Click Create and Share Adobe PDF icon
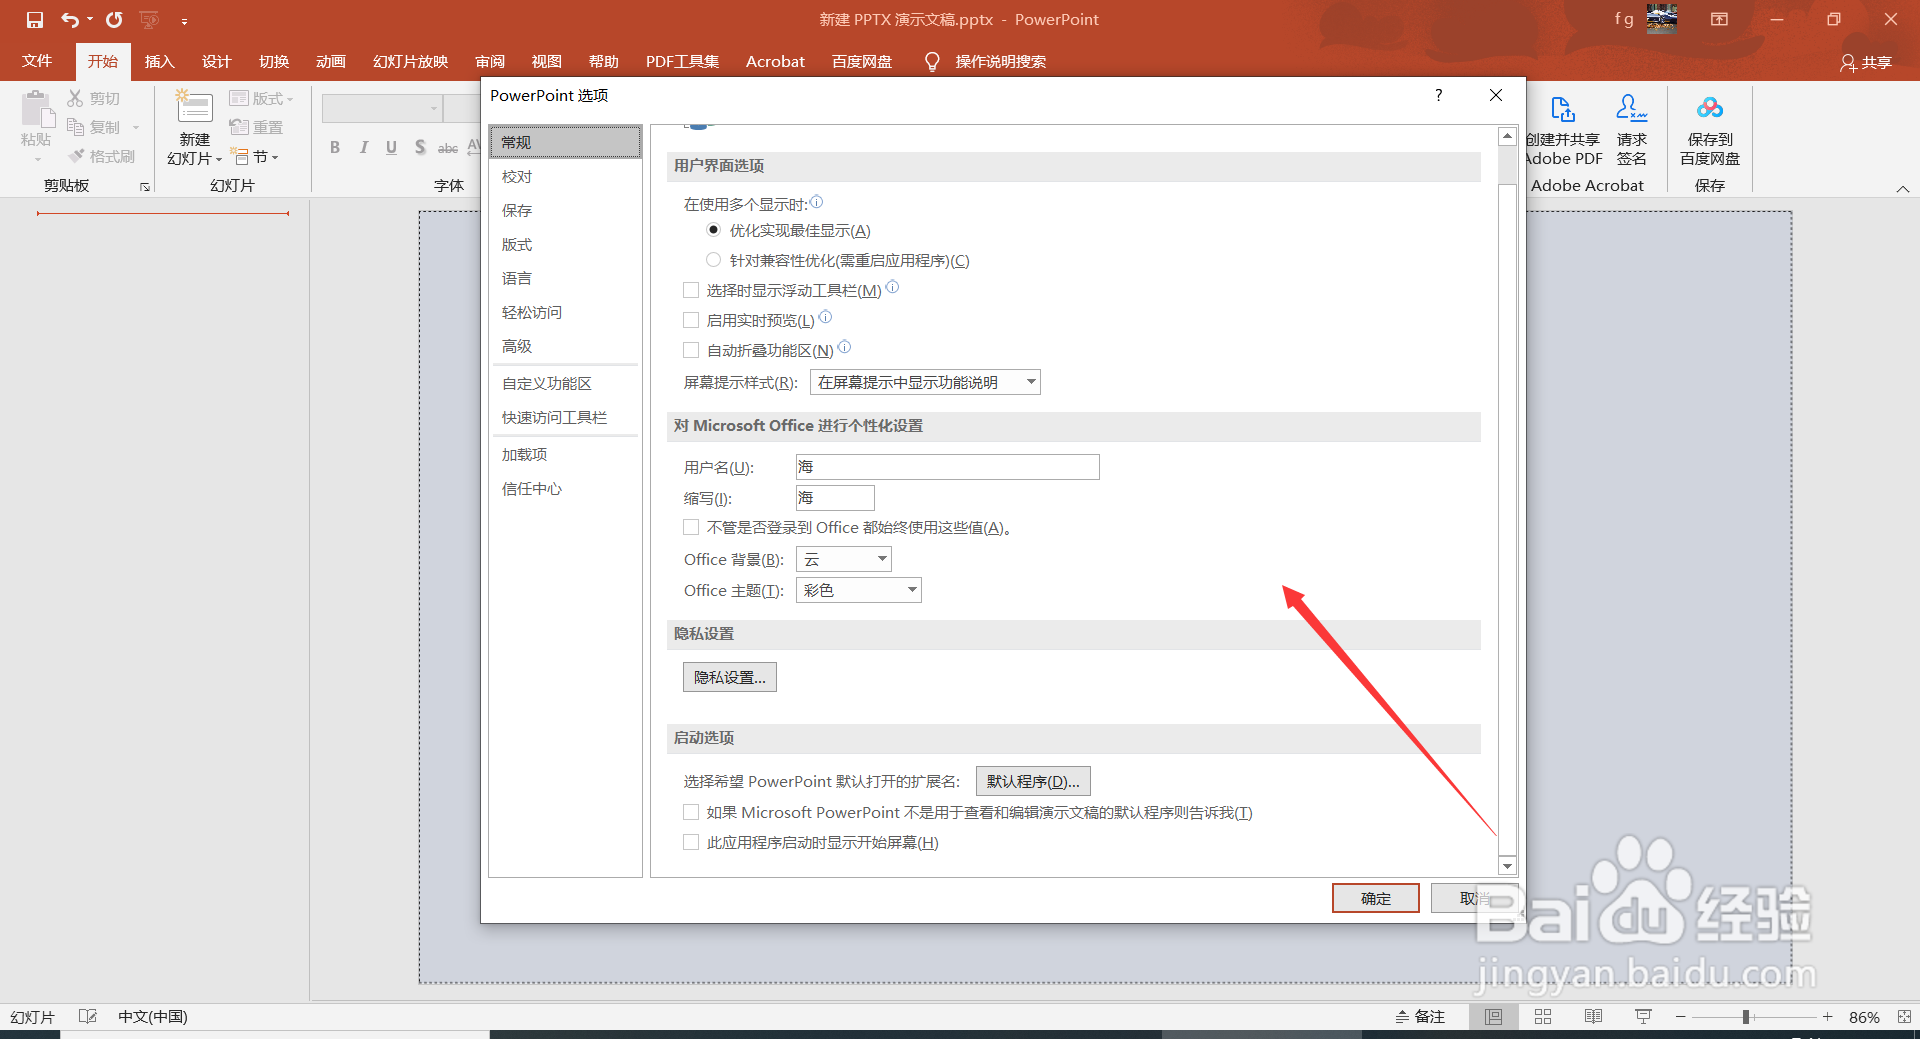1920x1039 pixels. [1563, 108]
